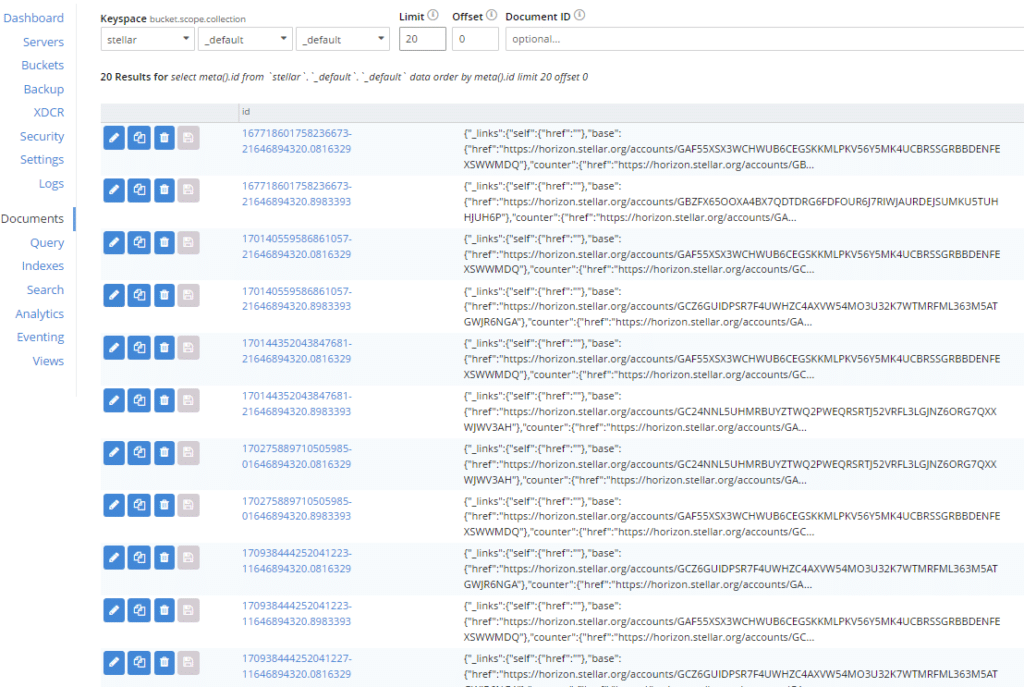Screen dimensions: 1024x687
Task: Click the Limit input showing 20
Action: click(422, 38)
